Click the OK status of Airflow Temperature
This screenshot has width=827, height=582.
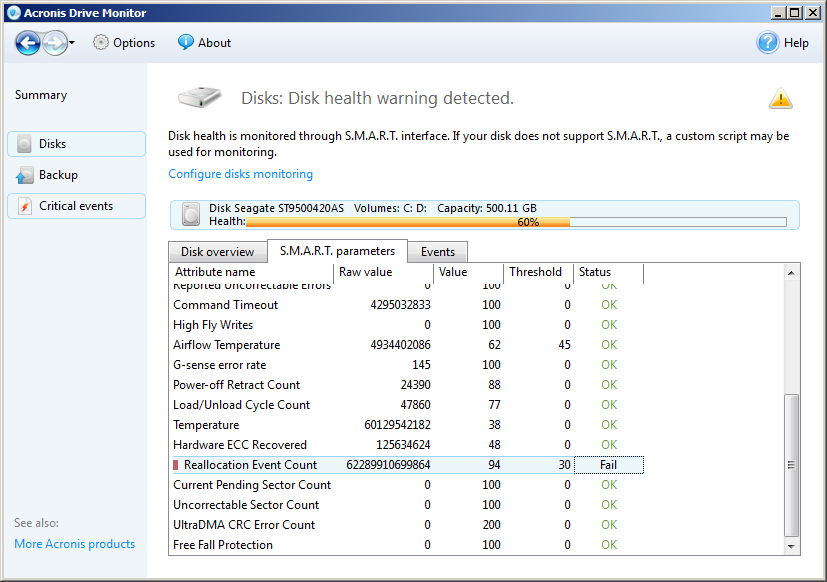point(609,345)
